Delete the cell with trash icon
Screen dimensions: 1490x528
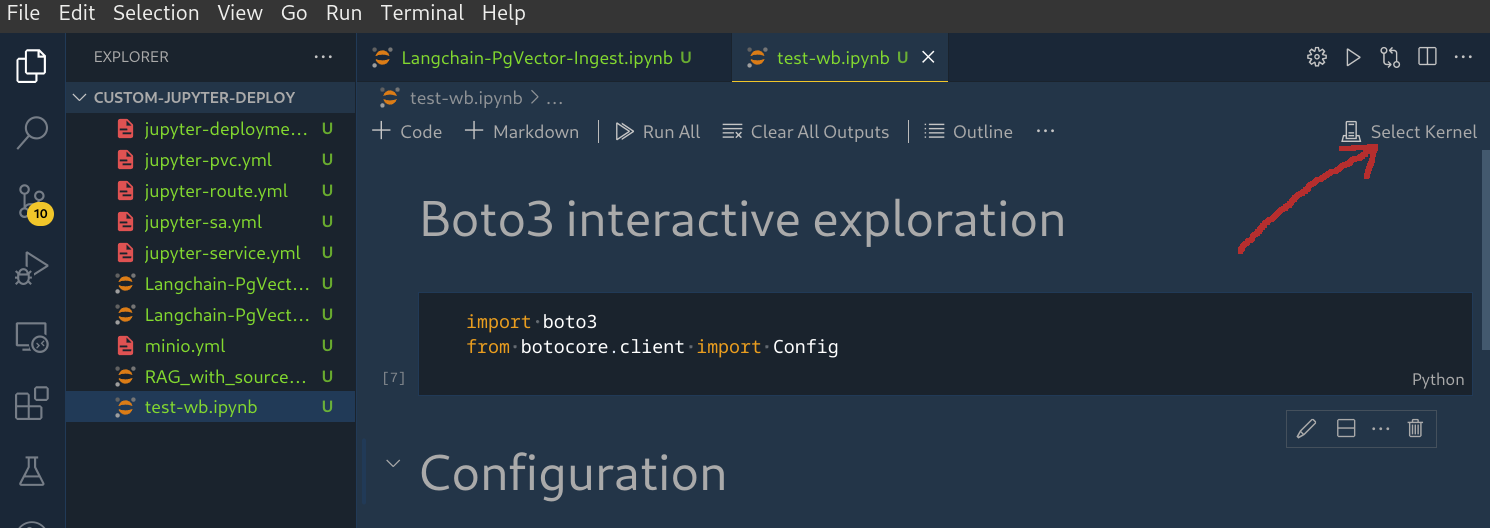click(1415, 429)
